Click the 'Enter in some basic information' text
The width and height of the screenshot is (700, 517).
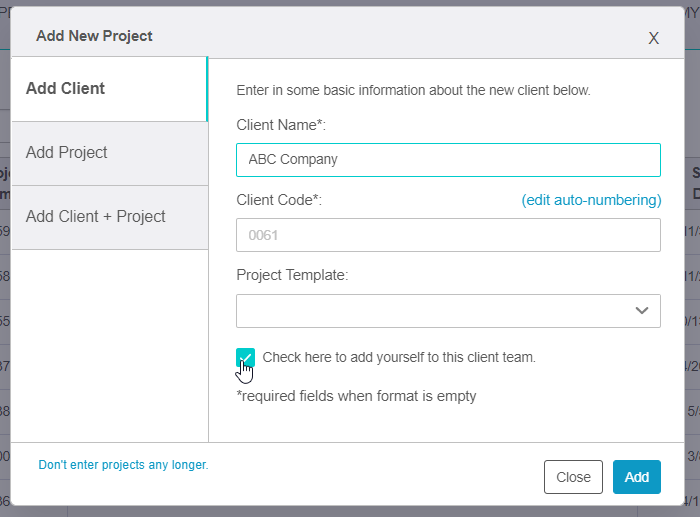pyautogui.click(x=413, y=90)
